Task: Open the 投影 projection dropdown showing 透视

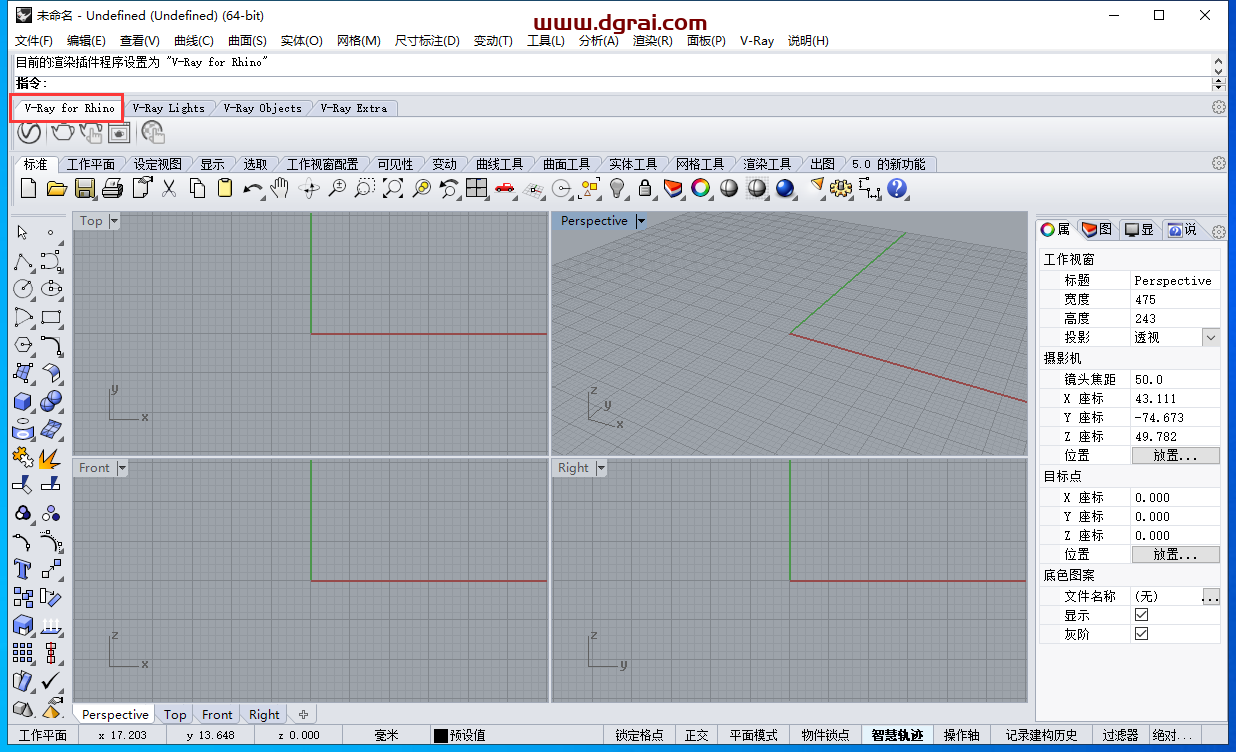Action: [x=1209, y=337]
